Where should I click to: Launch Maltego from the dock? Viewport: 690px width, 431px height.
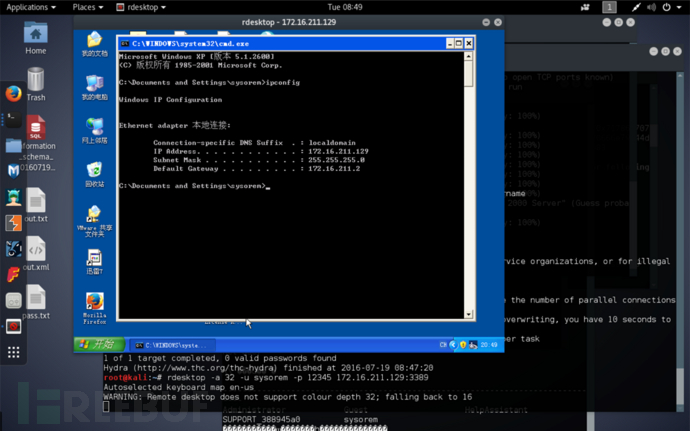point(14,249)
